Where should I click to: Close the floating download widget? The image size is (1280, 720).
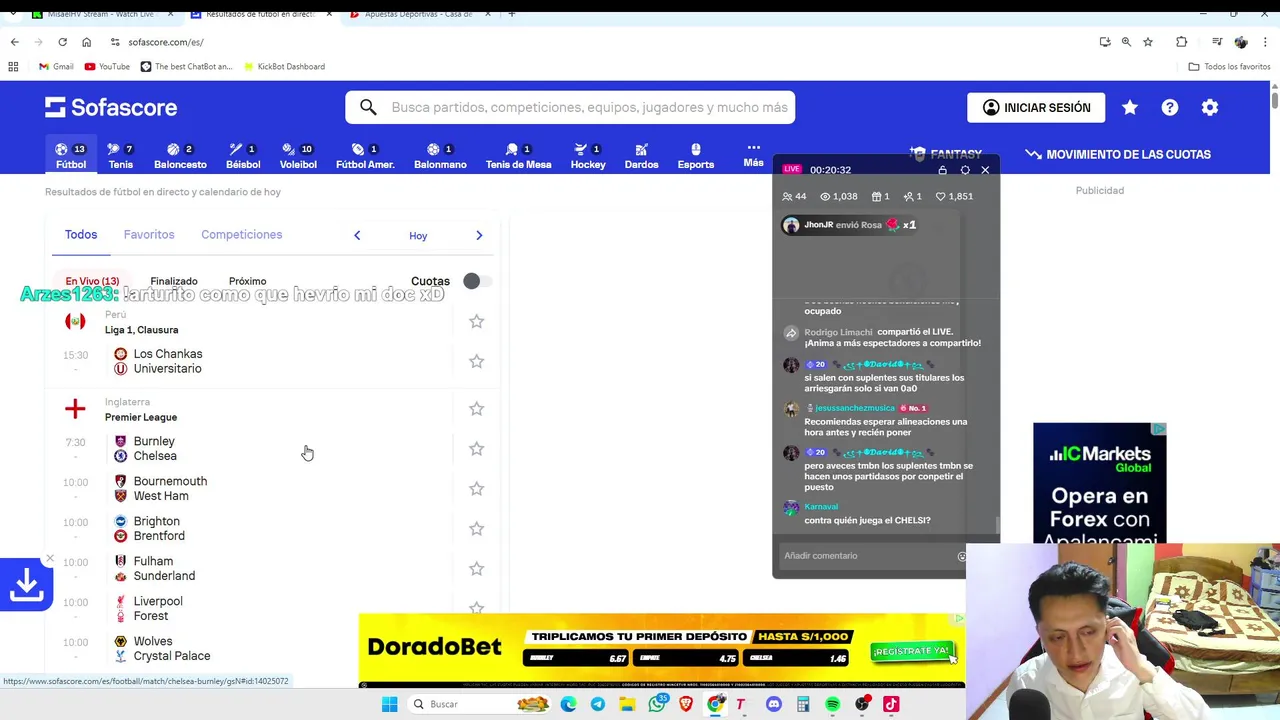coord(50,558)
